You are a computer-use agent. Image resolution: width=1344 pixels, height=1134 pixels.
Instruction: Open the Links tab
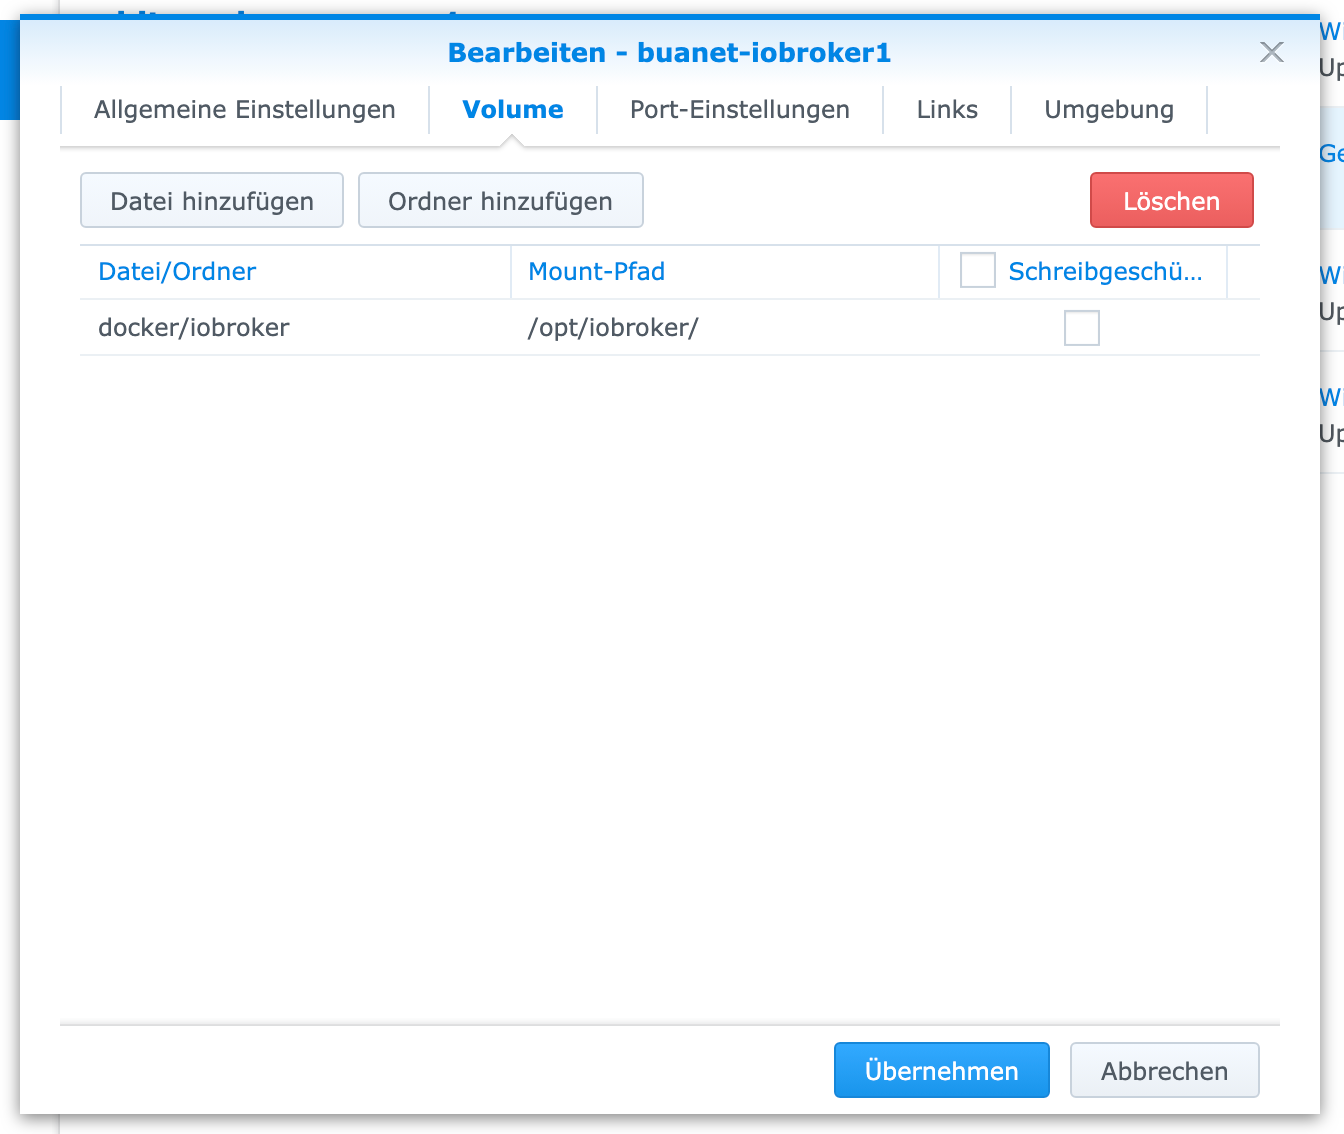pos(947,110)
